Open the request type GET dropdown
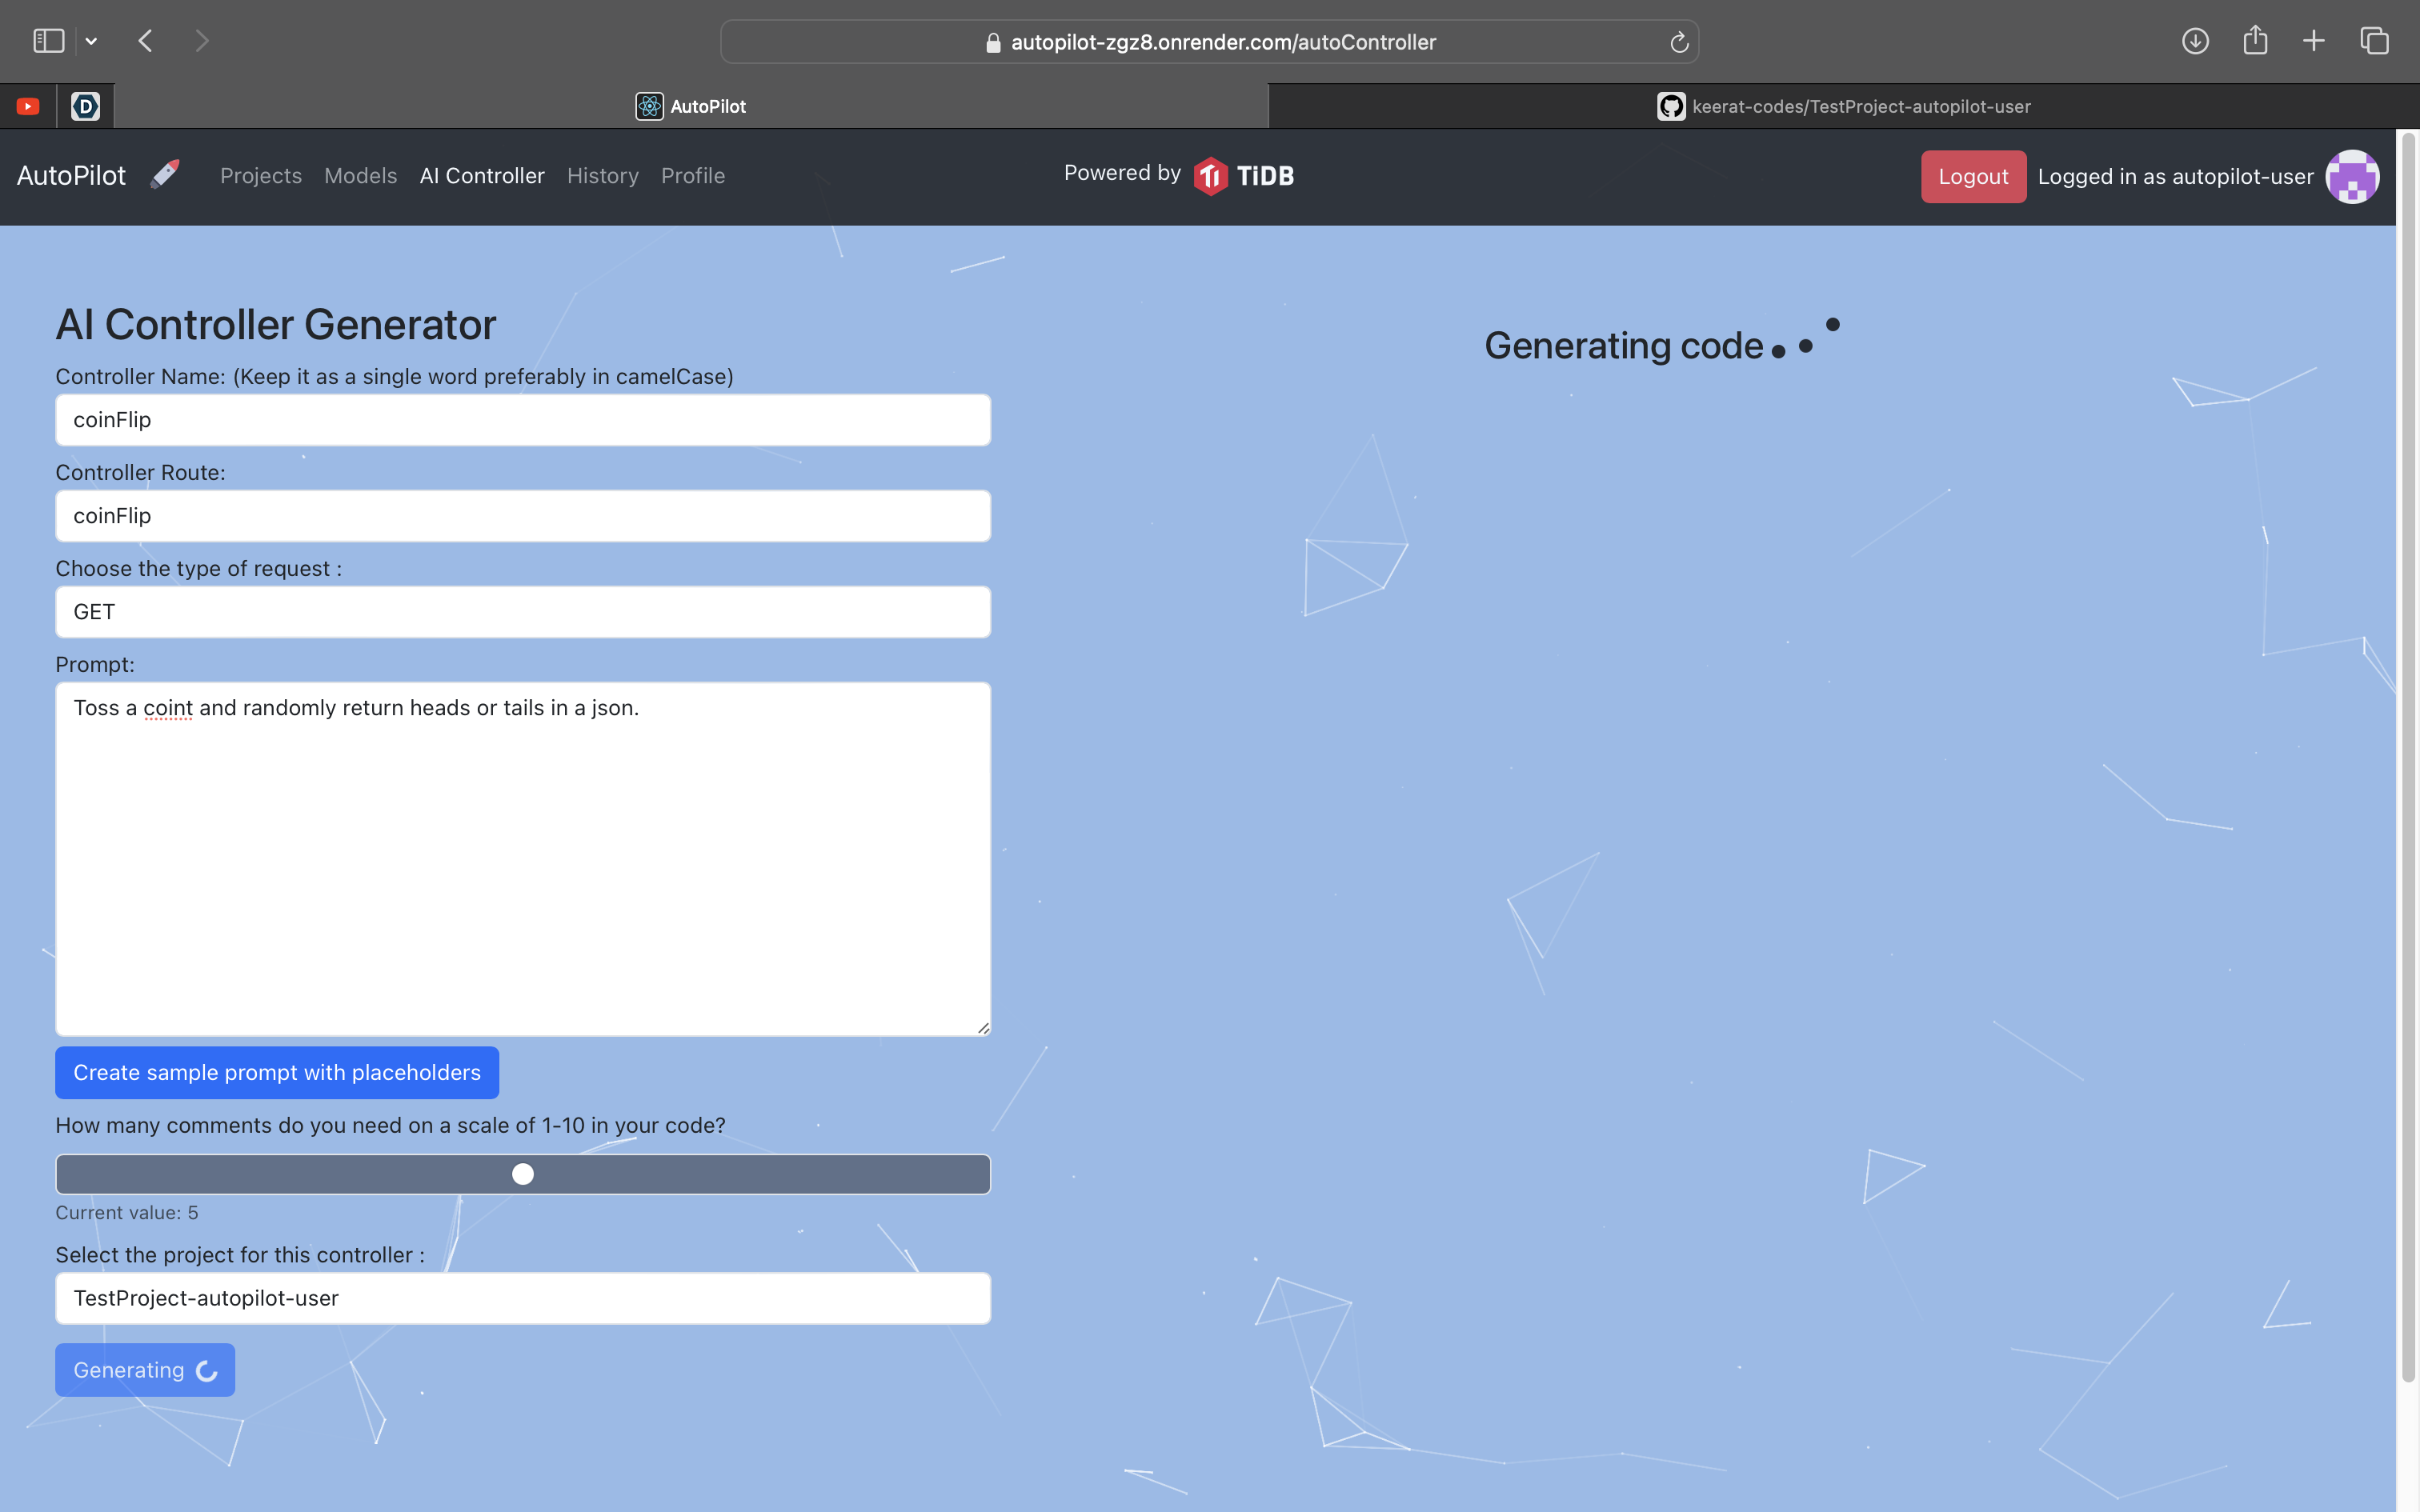The height and width of the screenshot is (1512, 2420). (x=522, y=612)
